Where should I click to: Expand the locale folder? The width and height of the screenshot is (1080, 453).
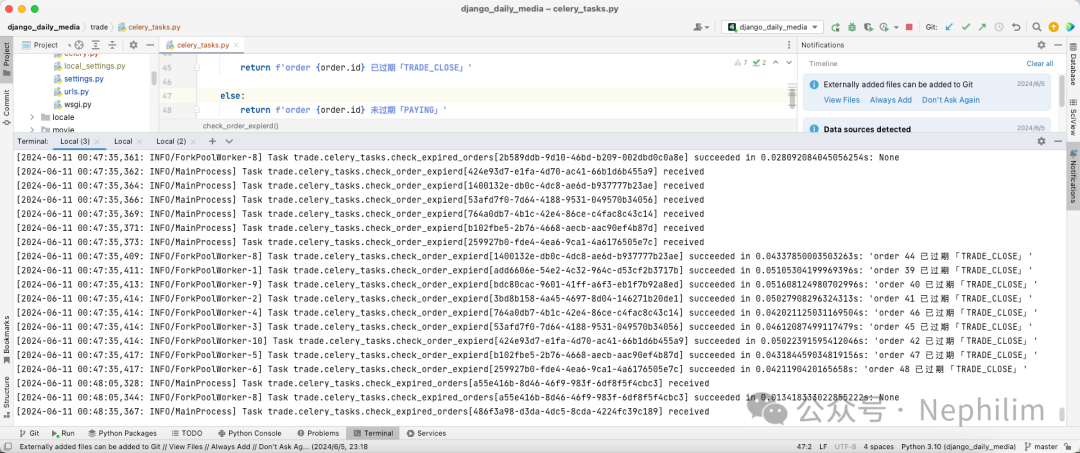pyautogui.click(x=32, y=117)
